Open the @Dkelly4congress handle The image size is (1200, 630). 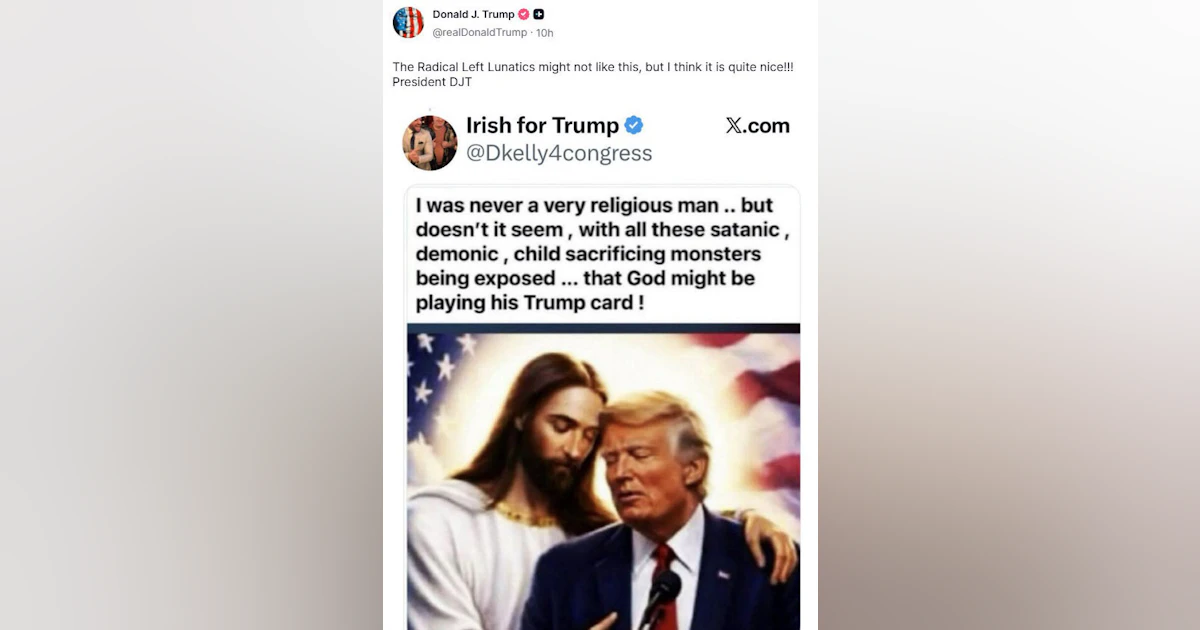[559, 153]
